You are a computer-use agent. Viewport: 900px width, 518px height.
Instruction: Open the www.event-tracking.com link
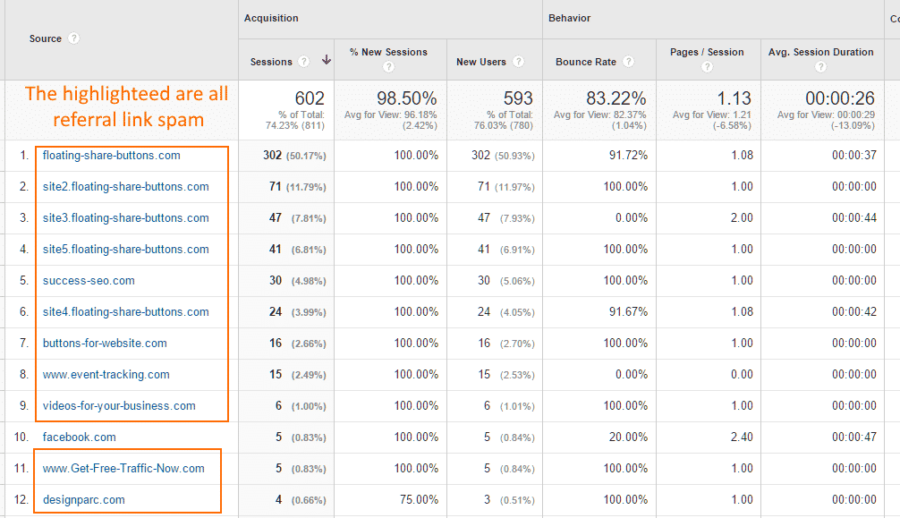[106, 374]
